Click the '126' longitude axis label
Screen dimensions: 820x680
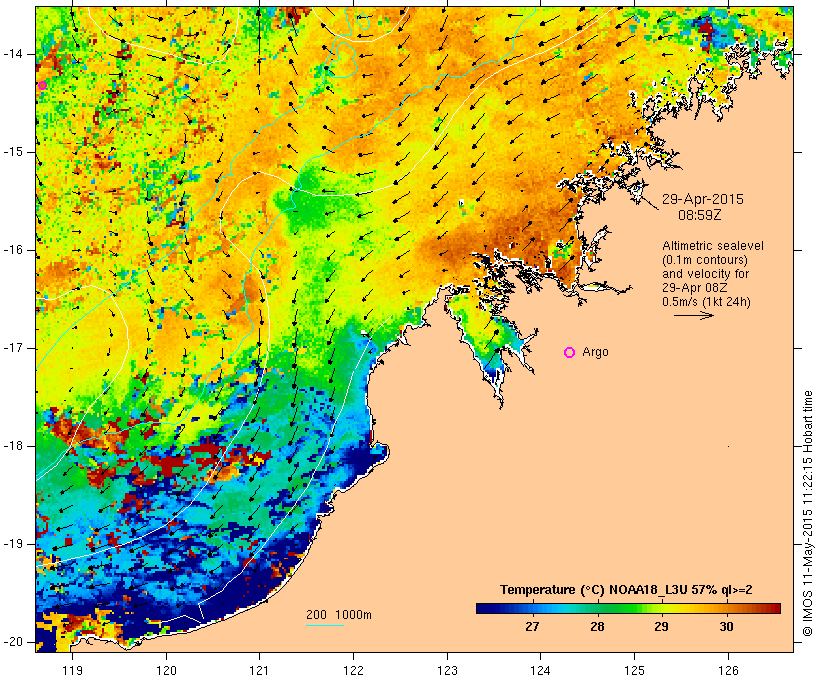728,670
